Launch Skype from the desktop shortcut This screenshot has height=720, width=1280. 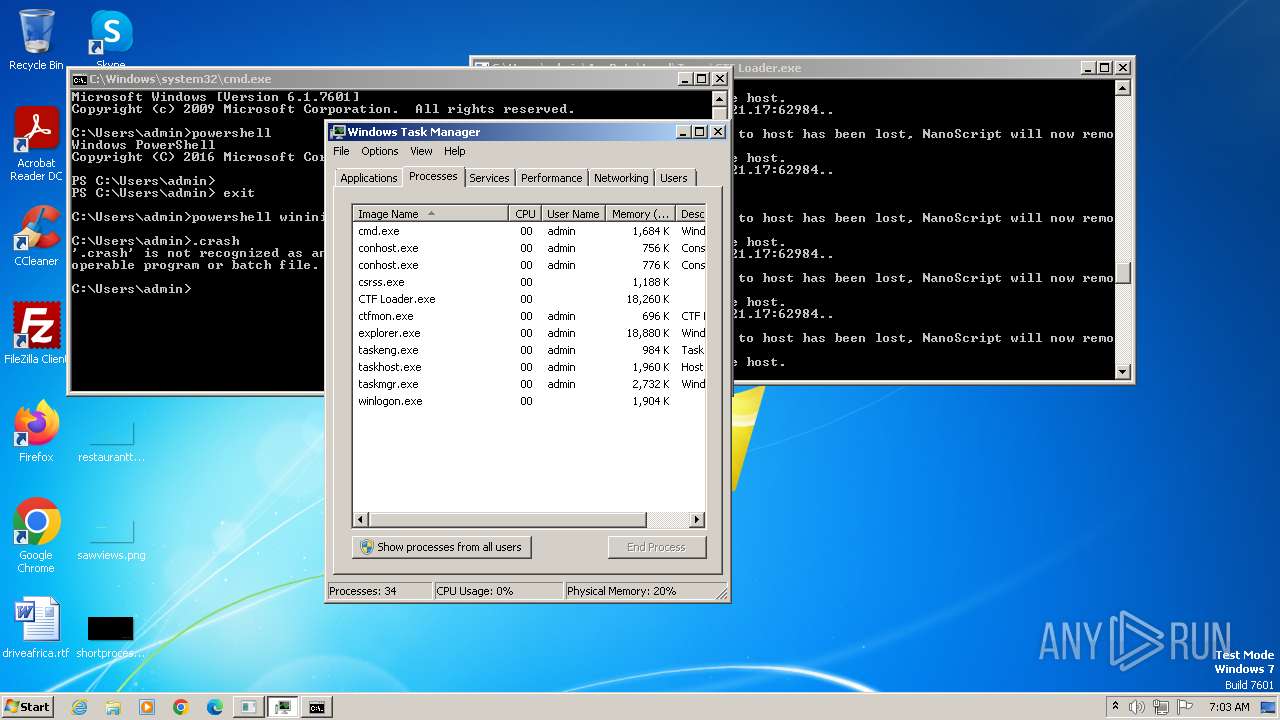(111, 40)
